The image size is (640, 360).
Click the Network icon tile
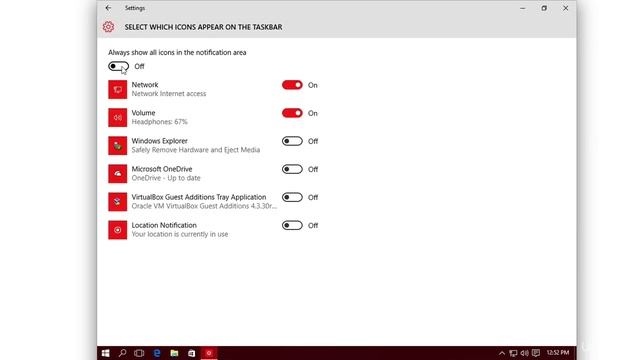click(x=118, y=89)
